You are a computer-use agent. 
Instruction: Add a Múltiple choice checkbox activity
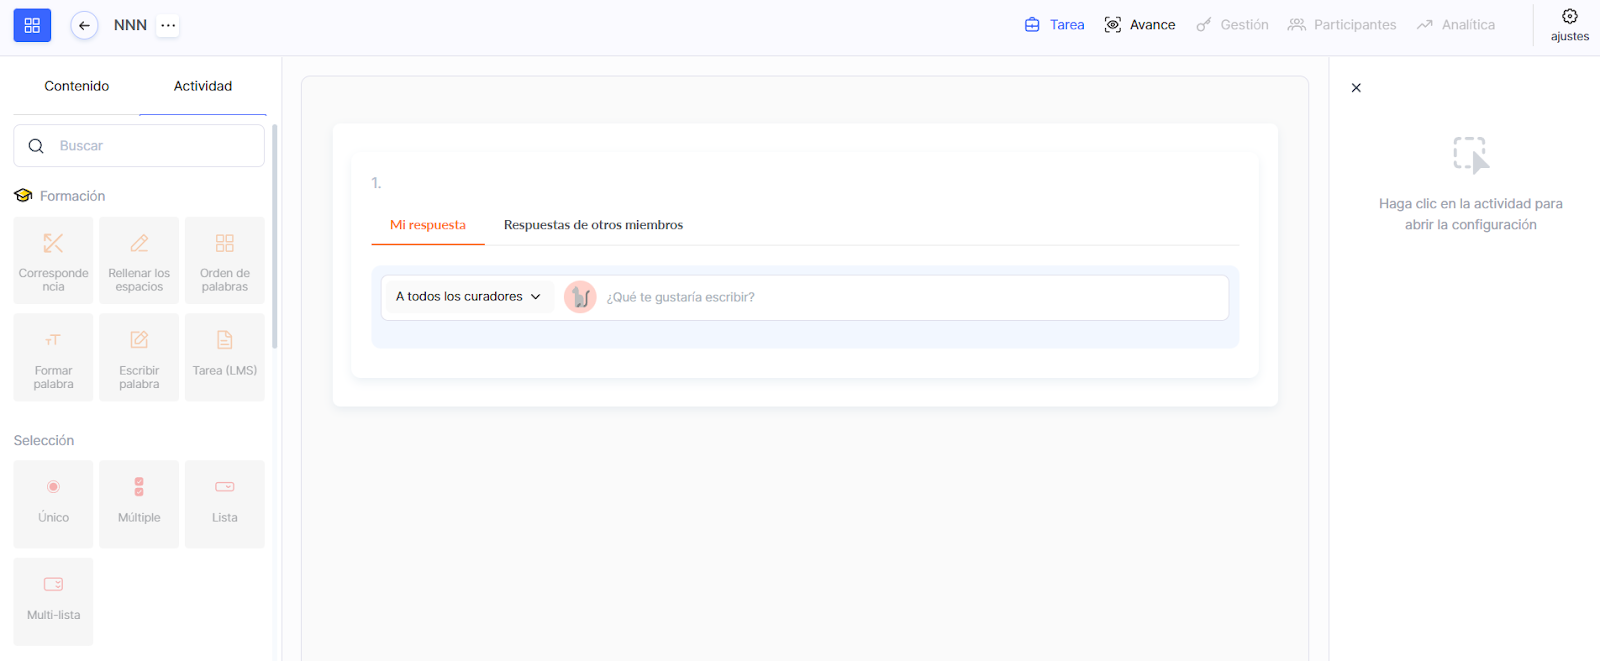point(139,503)
